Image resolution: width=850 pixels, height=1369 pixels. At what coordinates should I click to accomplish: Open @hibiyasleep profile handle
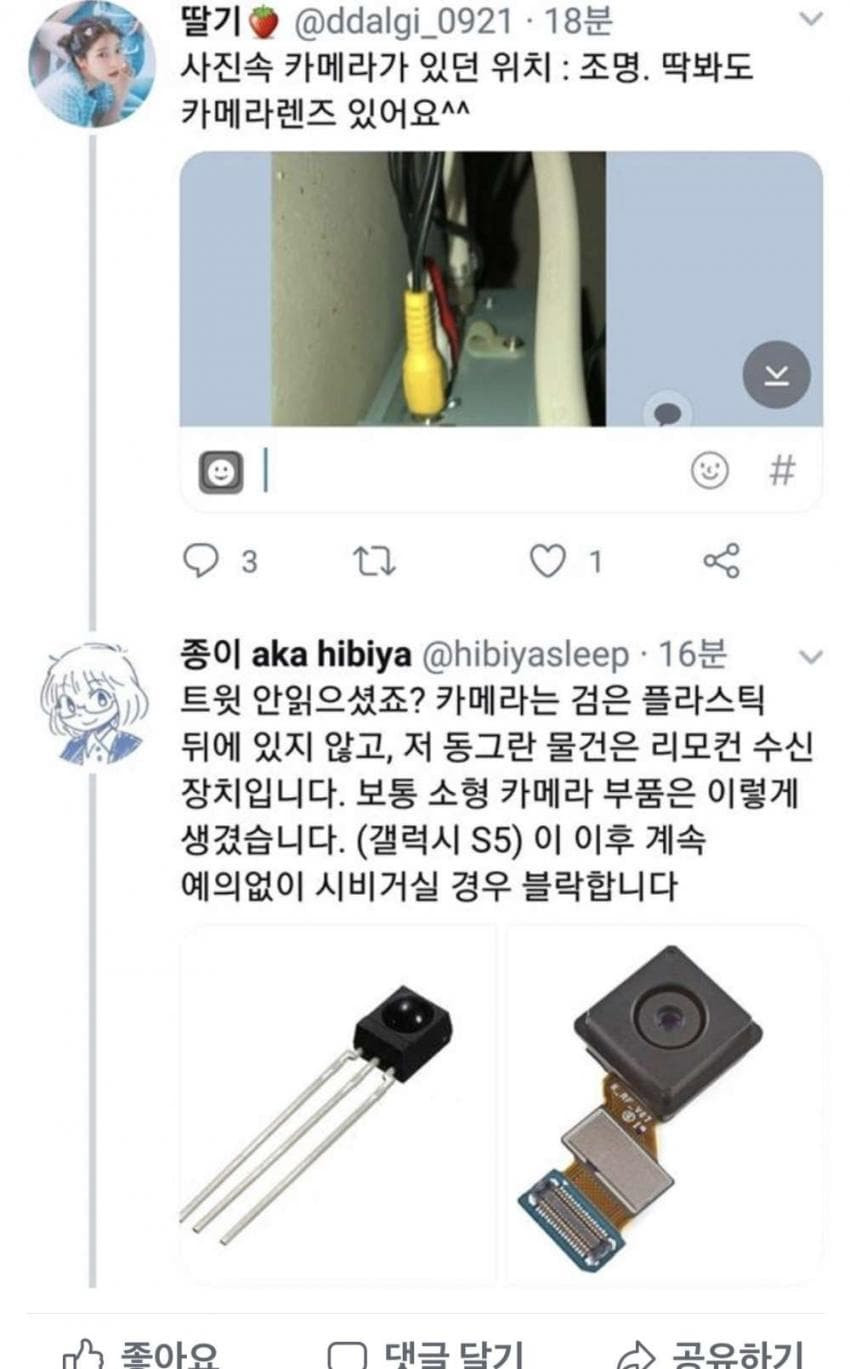point(527,656)
